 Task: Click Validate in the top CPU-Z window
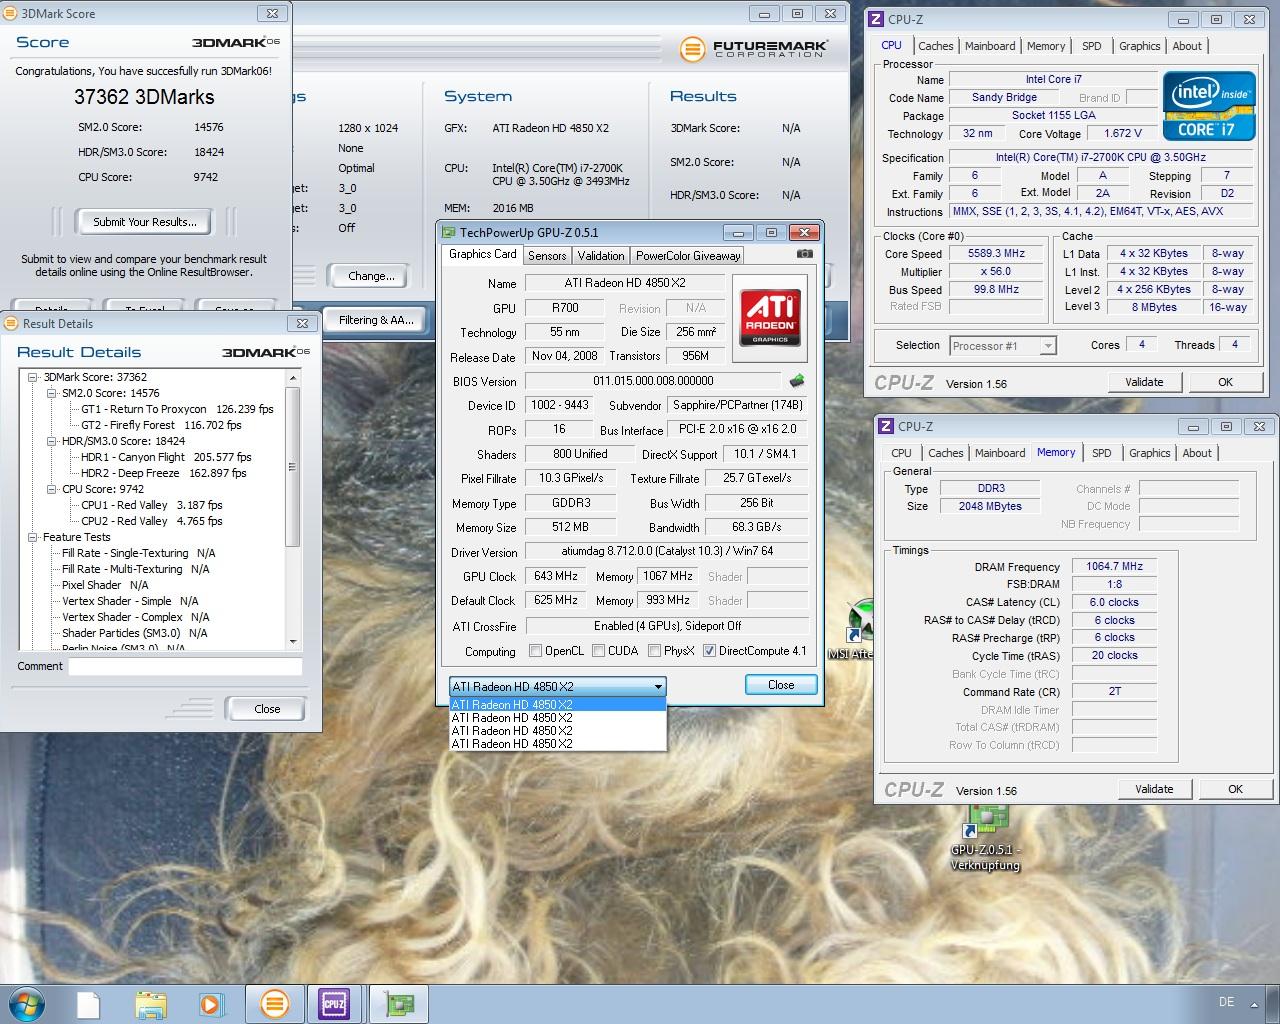1144,382
